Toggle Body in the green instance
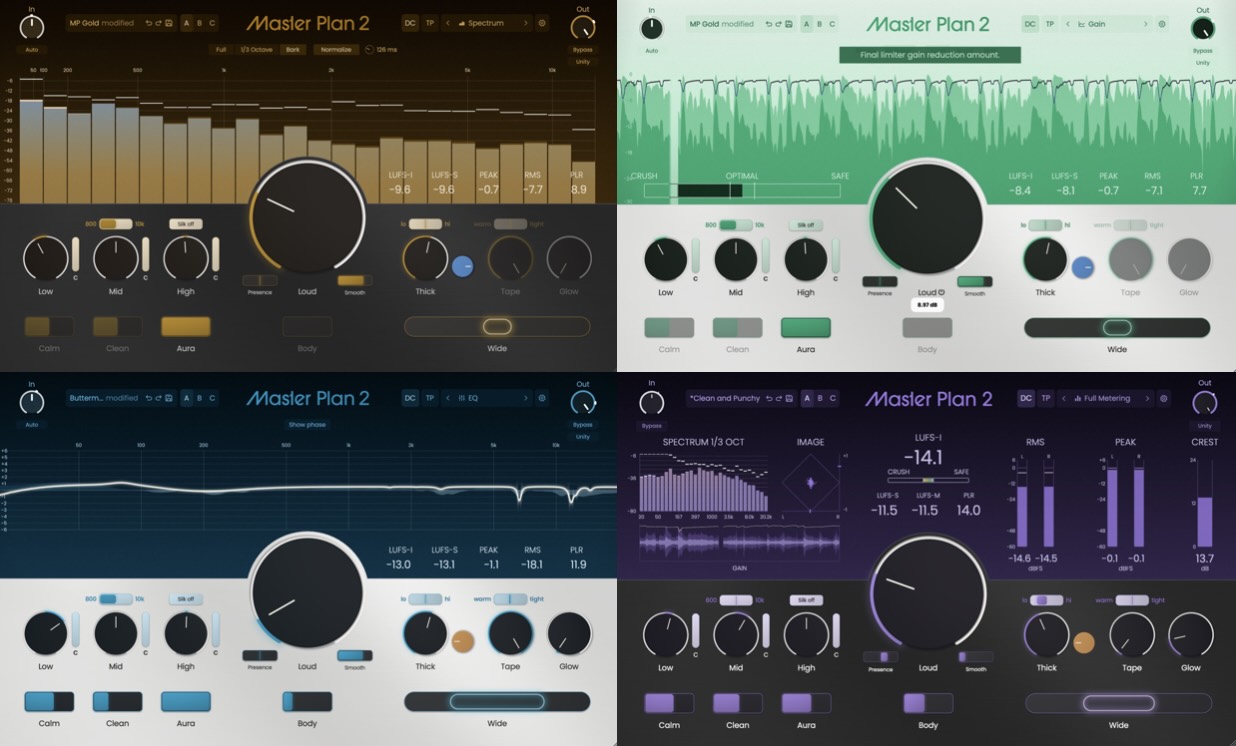Viewport: 1236px width, 746px height. pyautogui.click(x=927, y=327)
